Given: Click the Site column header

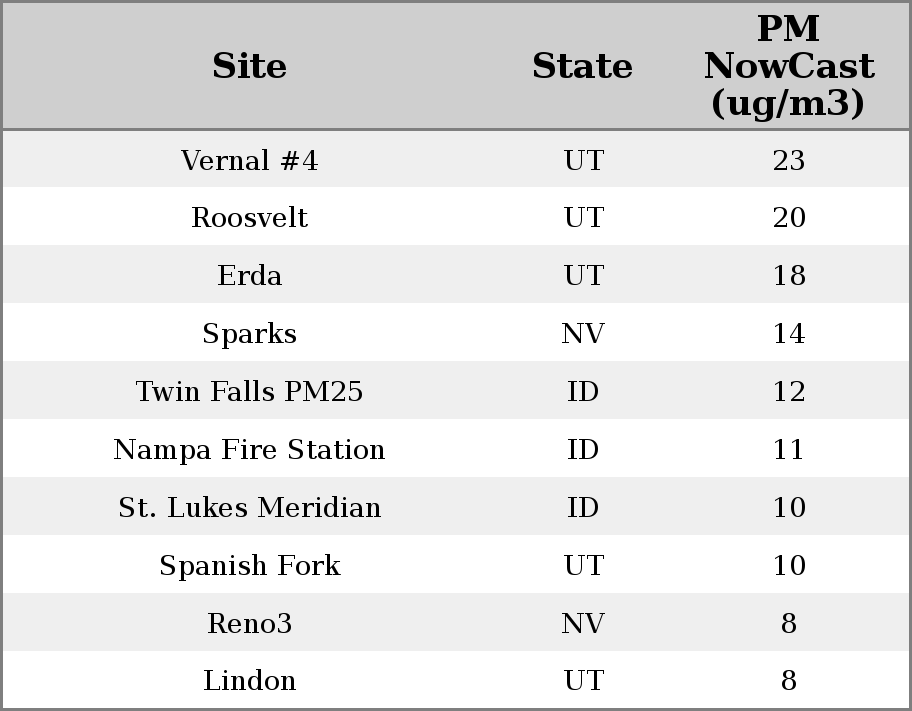Looking at the screenshot, I should 249,67.
